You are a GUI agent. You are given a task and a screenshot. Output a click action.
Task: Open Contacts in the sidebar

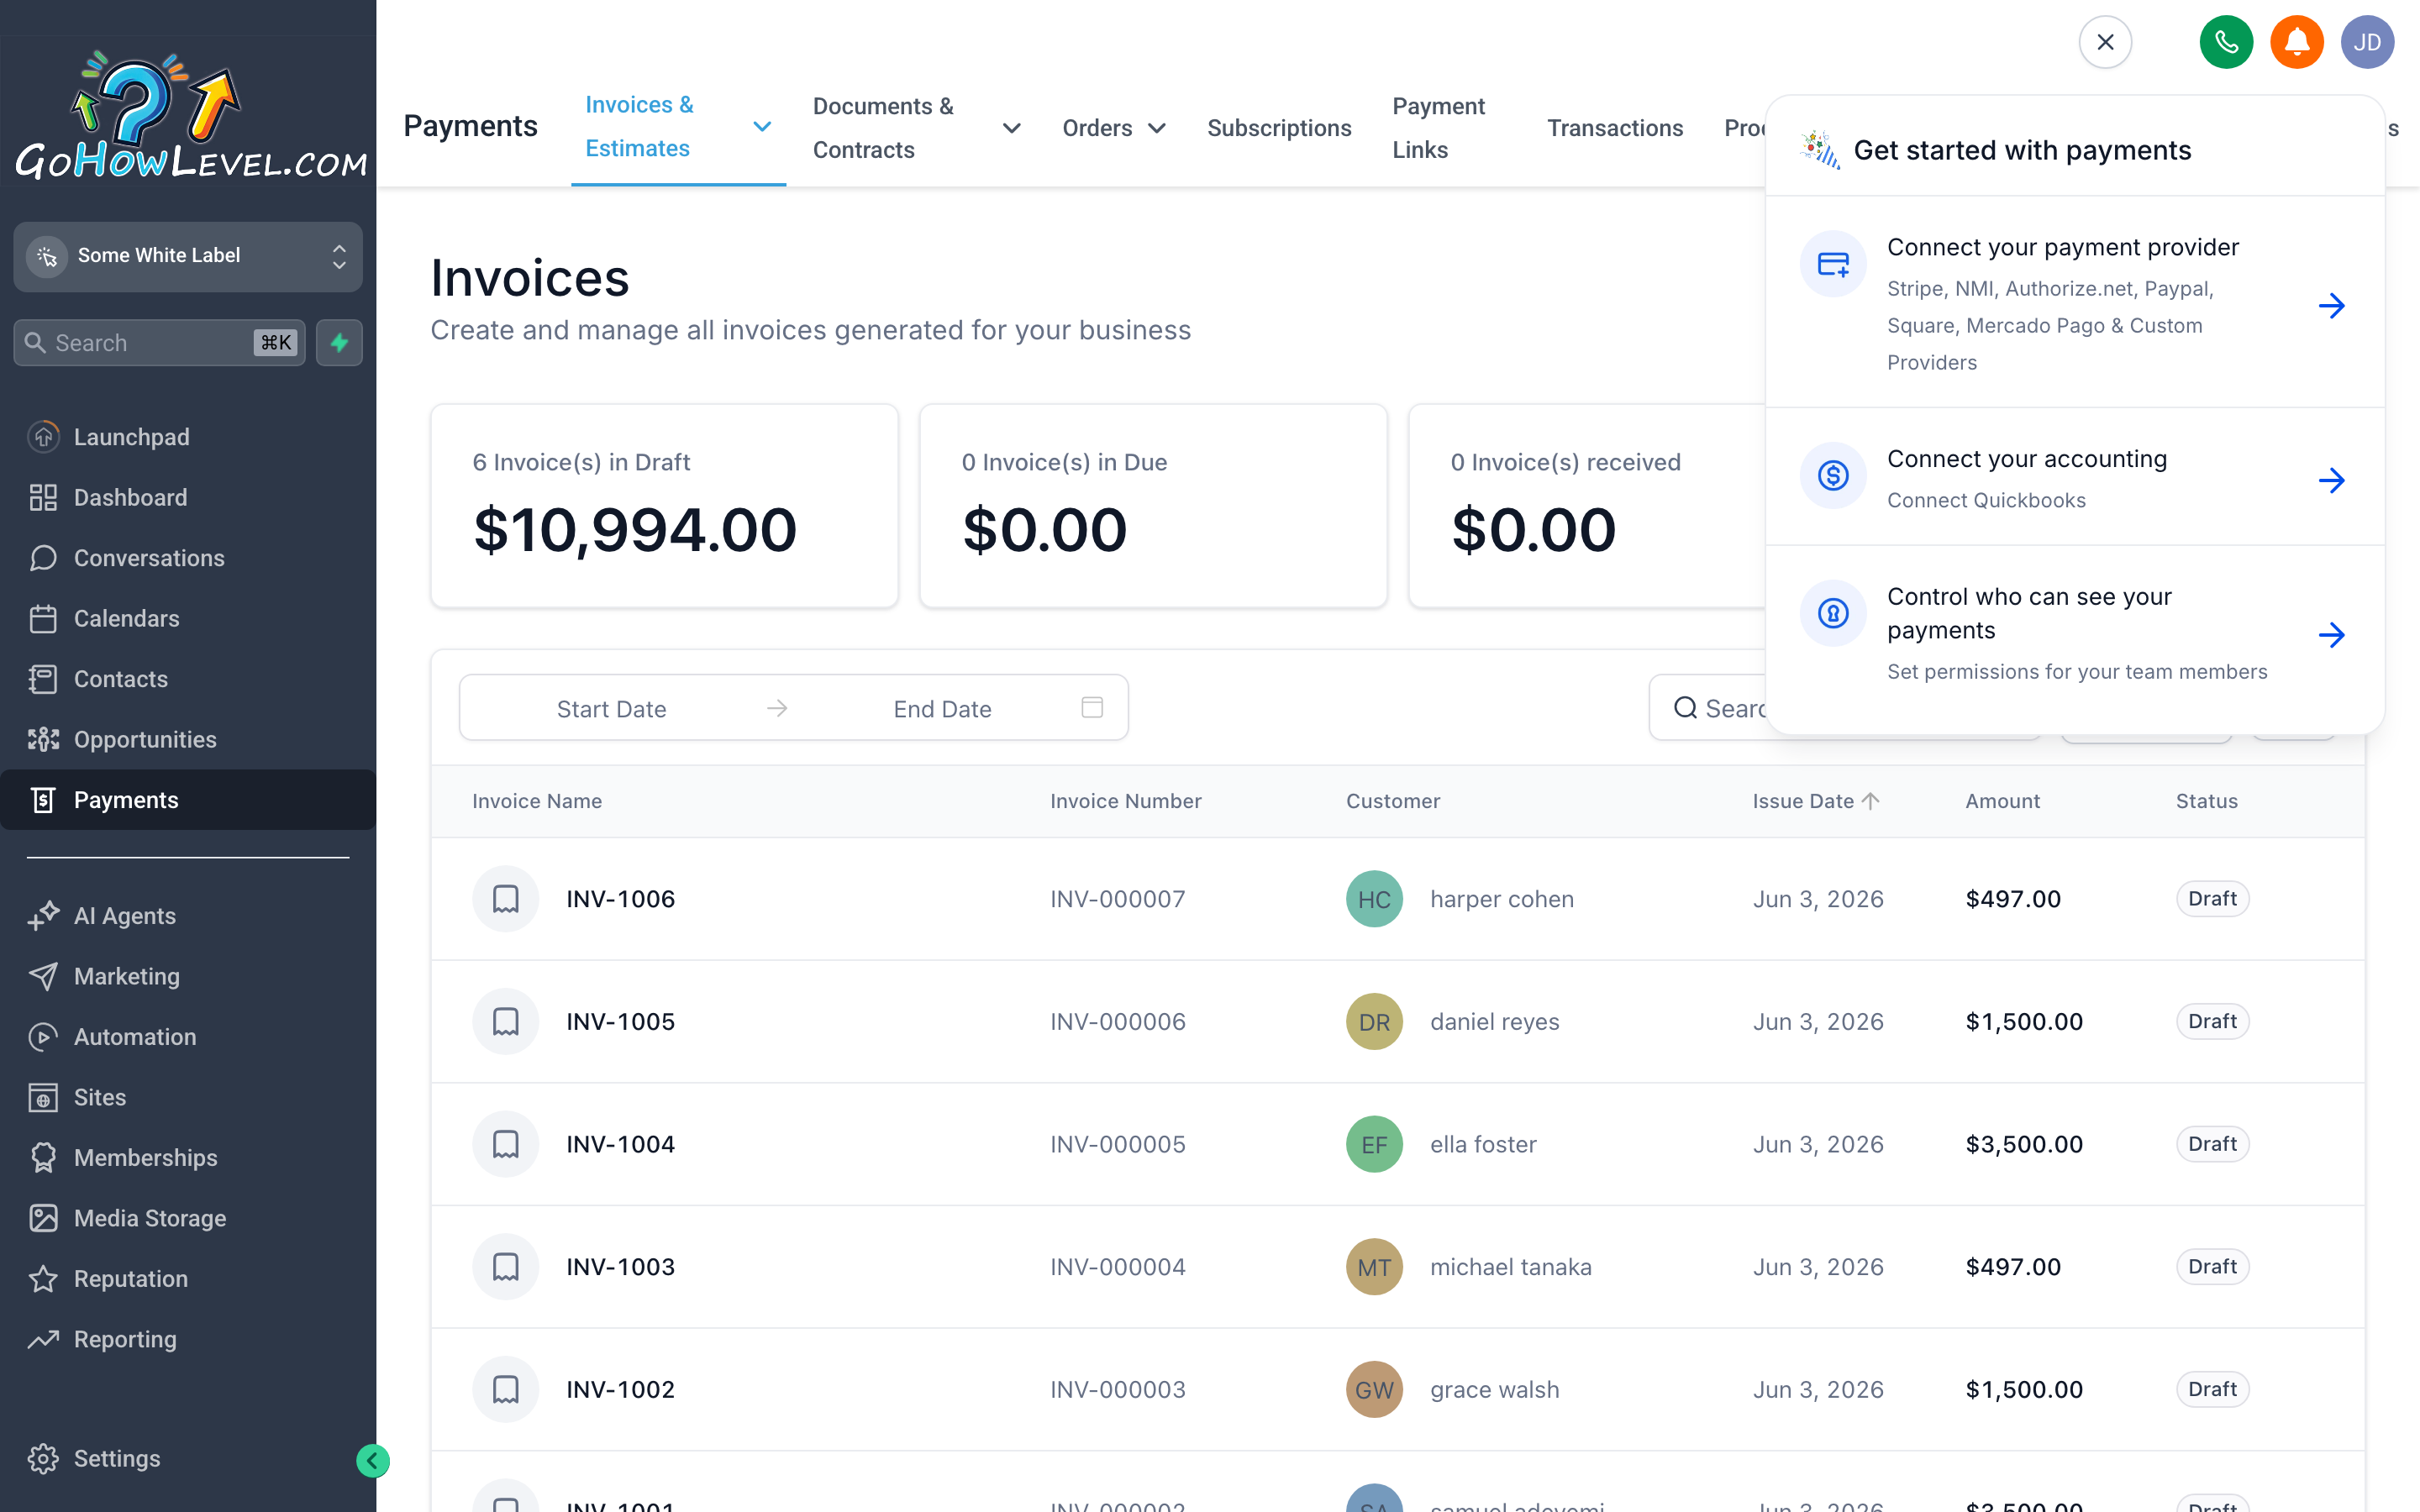[x=188, y=679]
